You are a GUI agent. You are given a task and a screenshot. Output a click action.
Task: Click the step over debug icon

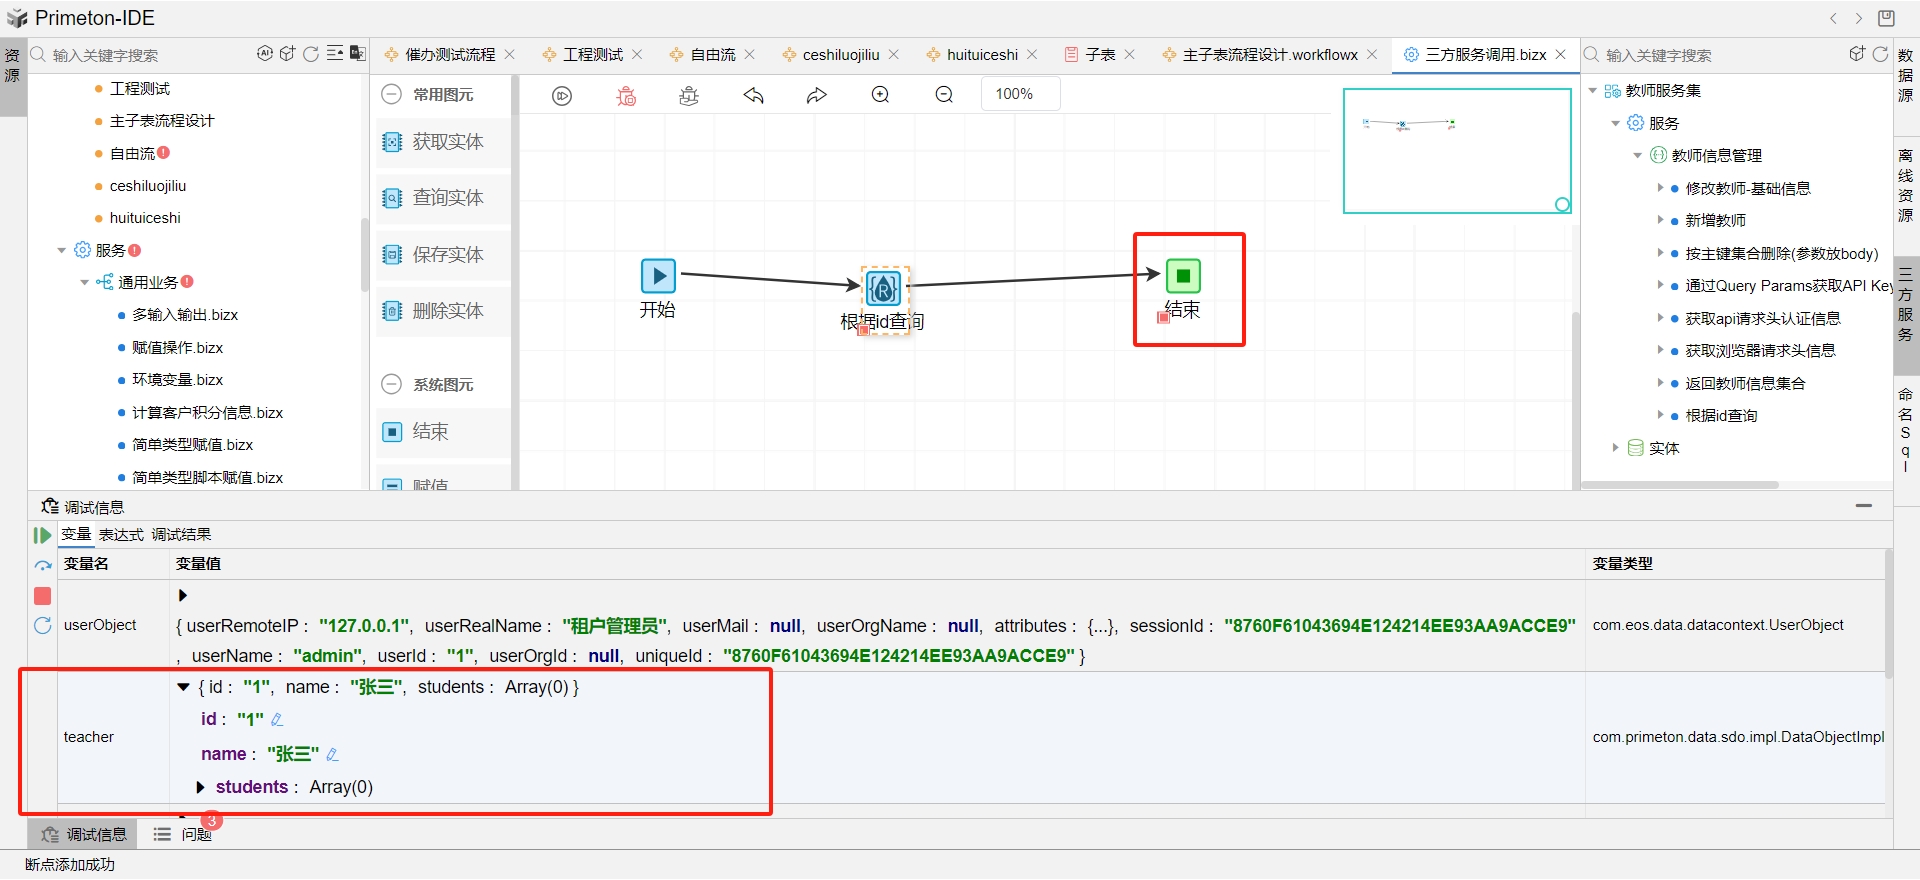click(42, 566)
